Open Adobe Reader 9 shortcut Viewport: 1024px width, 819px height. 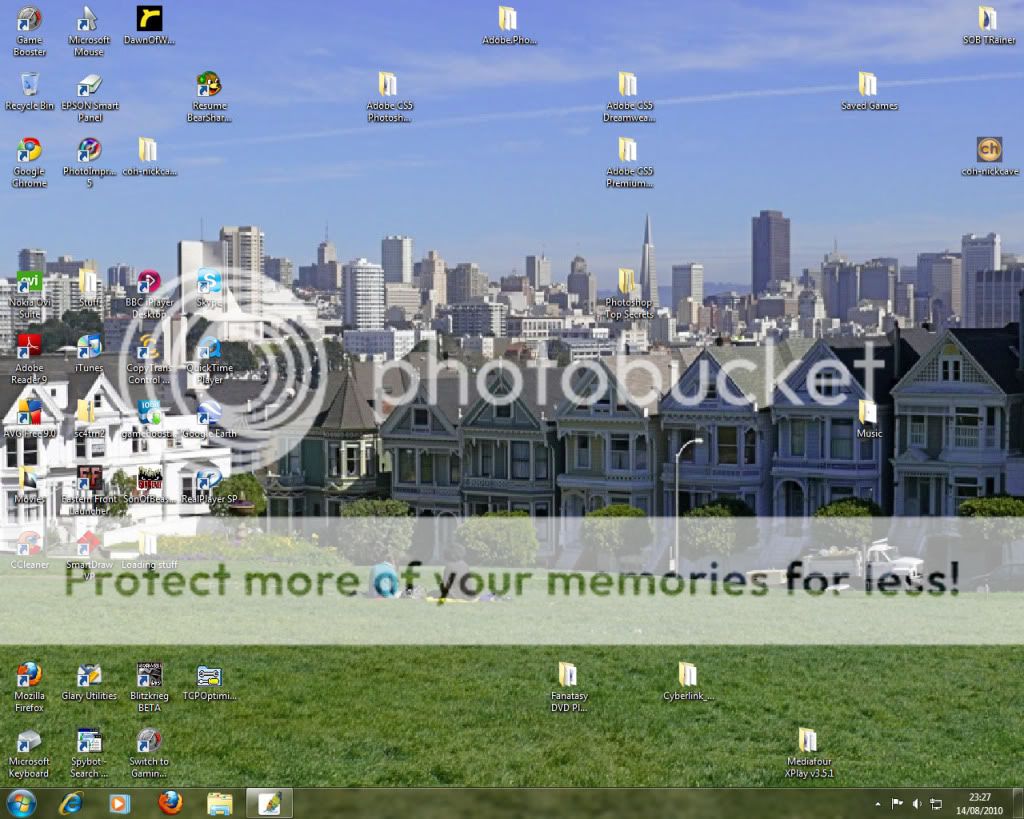[29, 348]
